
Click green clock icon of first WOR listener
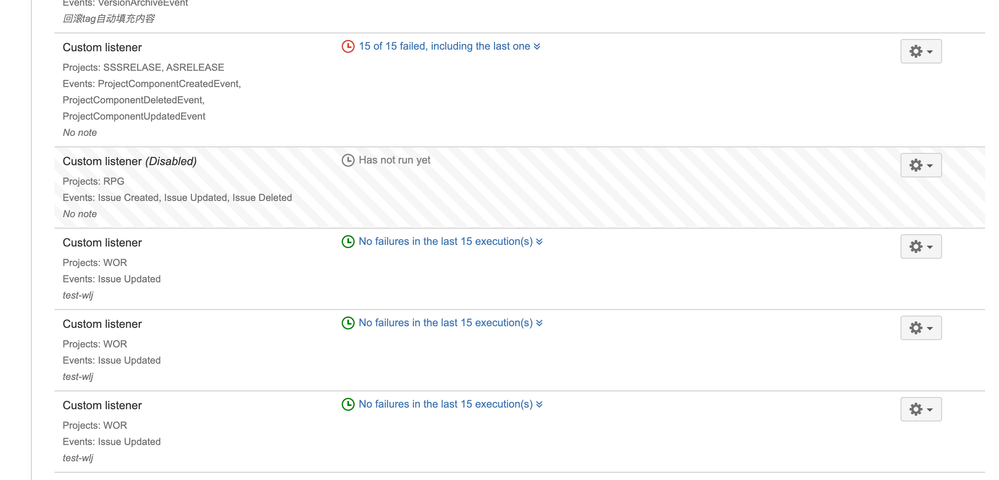[348, 242]
